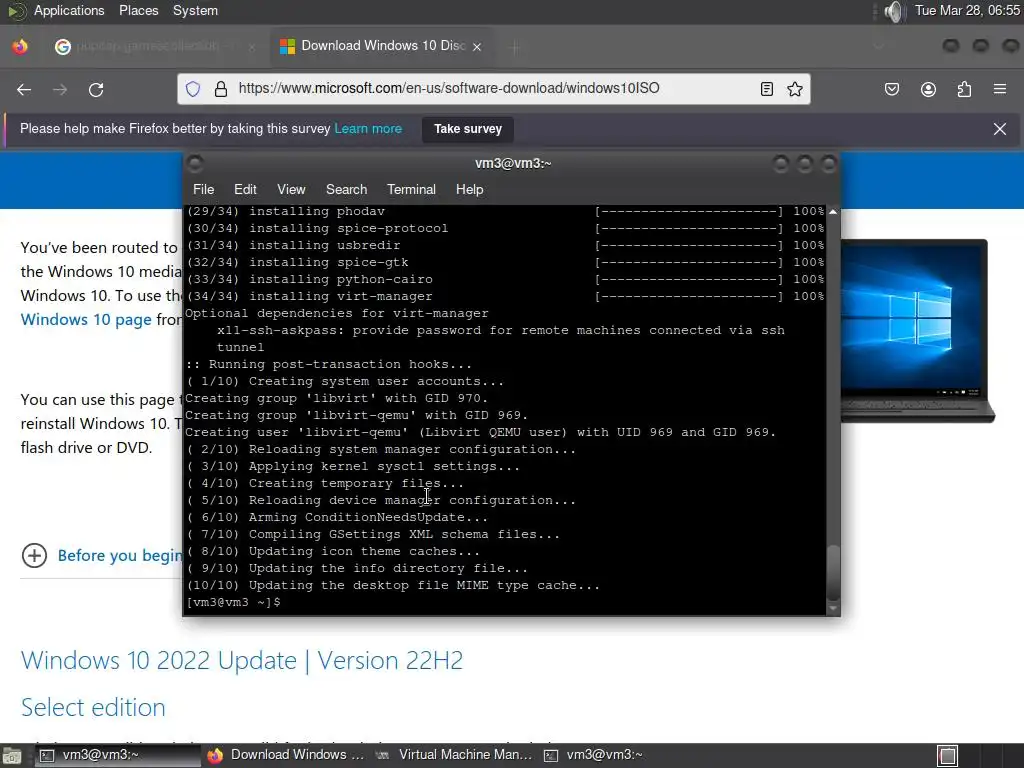Click the date and time clock in panel
1024x768 pixels.
(x=967, y=10)
